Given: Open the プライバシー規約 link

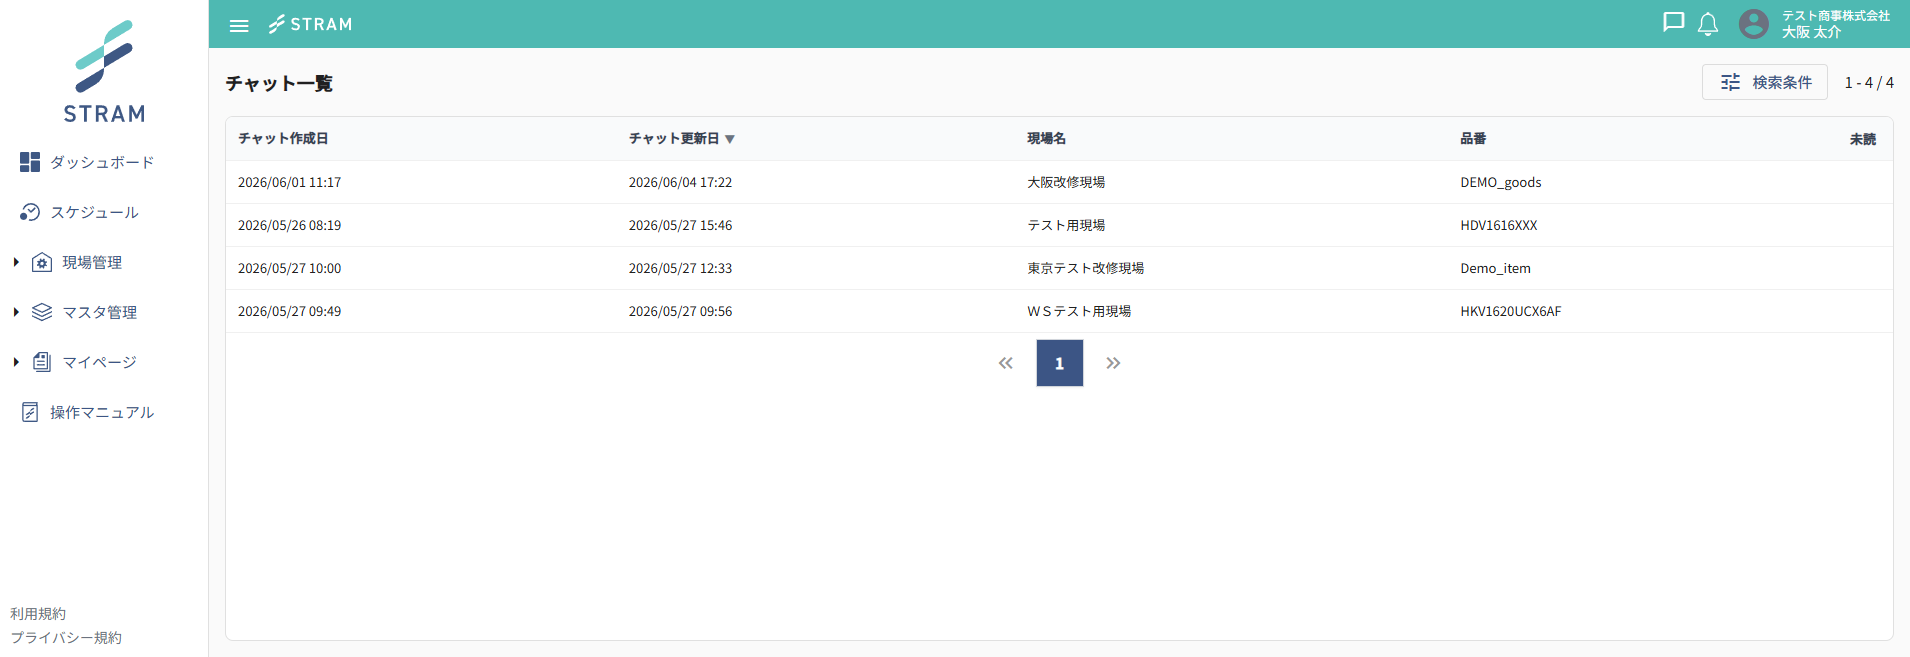Looking at the screenshot, I should coord(66,638).
